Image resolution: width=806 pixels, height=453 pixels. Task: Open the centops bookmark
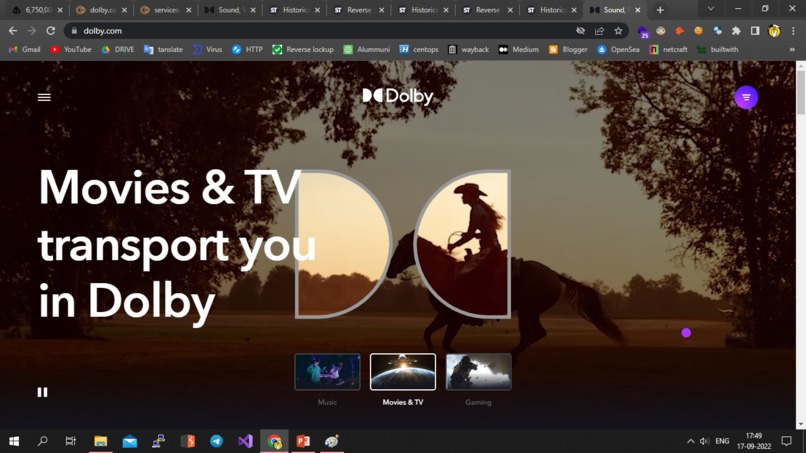pos(419,49)
